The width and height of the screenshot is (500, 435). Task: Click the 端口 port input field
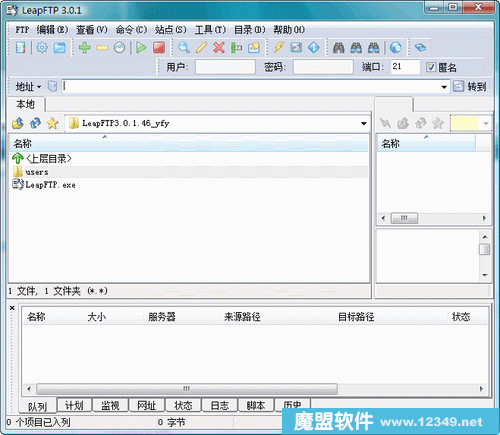point(405,67)
